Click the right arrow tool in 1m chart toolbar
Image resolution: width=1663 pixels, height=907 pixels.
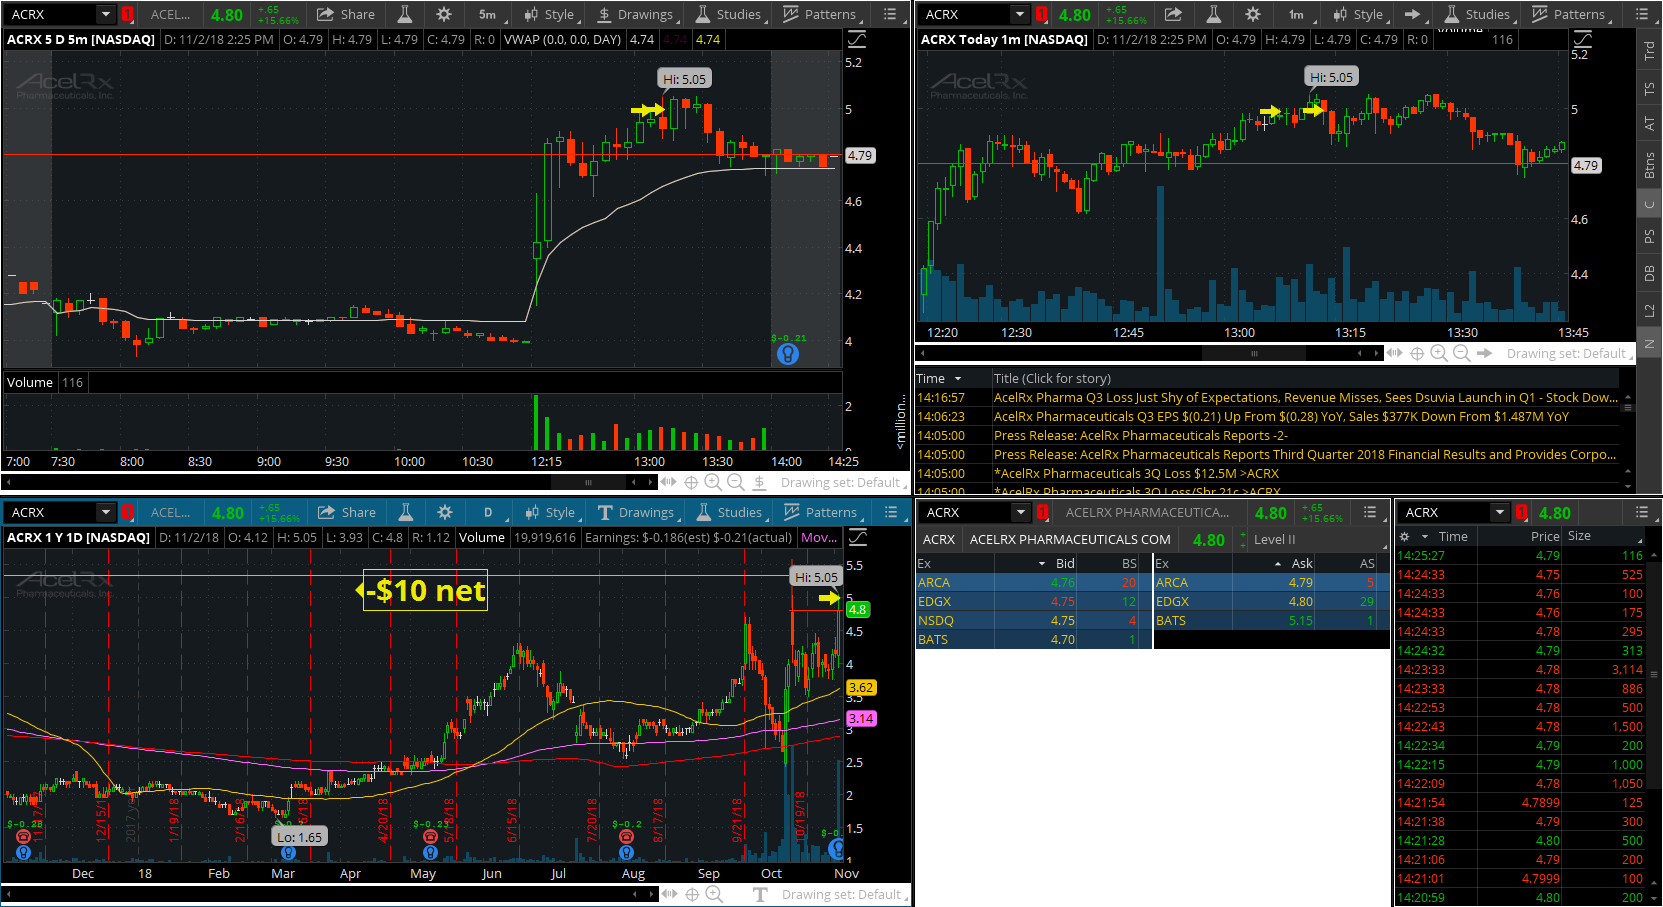click(x=1412, y=14)
